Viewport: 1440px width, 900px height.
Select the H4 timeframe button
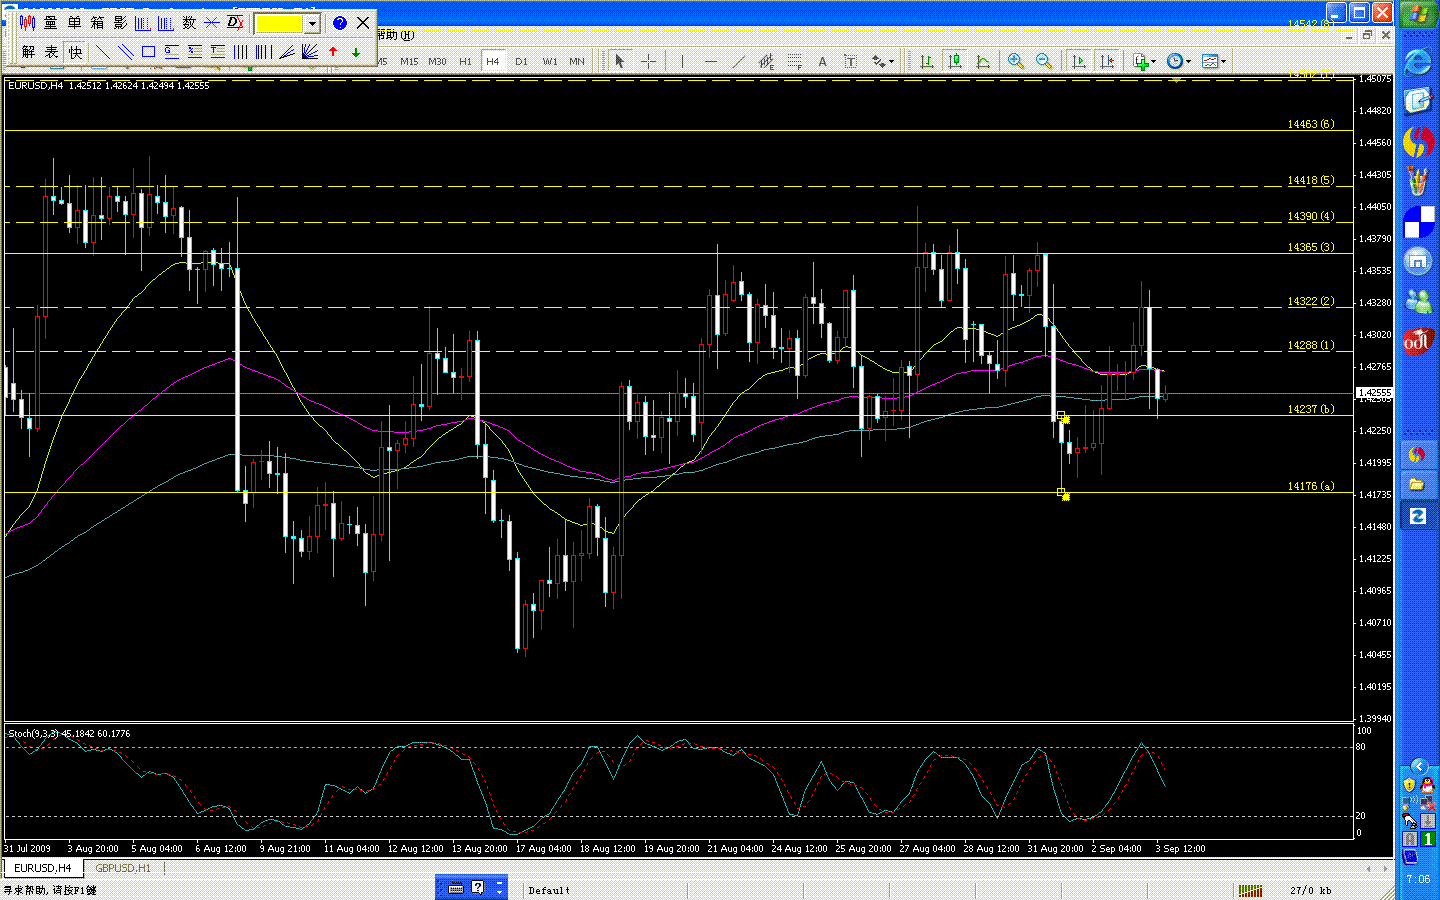tap(493, 62)
